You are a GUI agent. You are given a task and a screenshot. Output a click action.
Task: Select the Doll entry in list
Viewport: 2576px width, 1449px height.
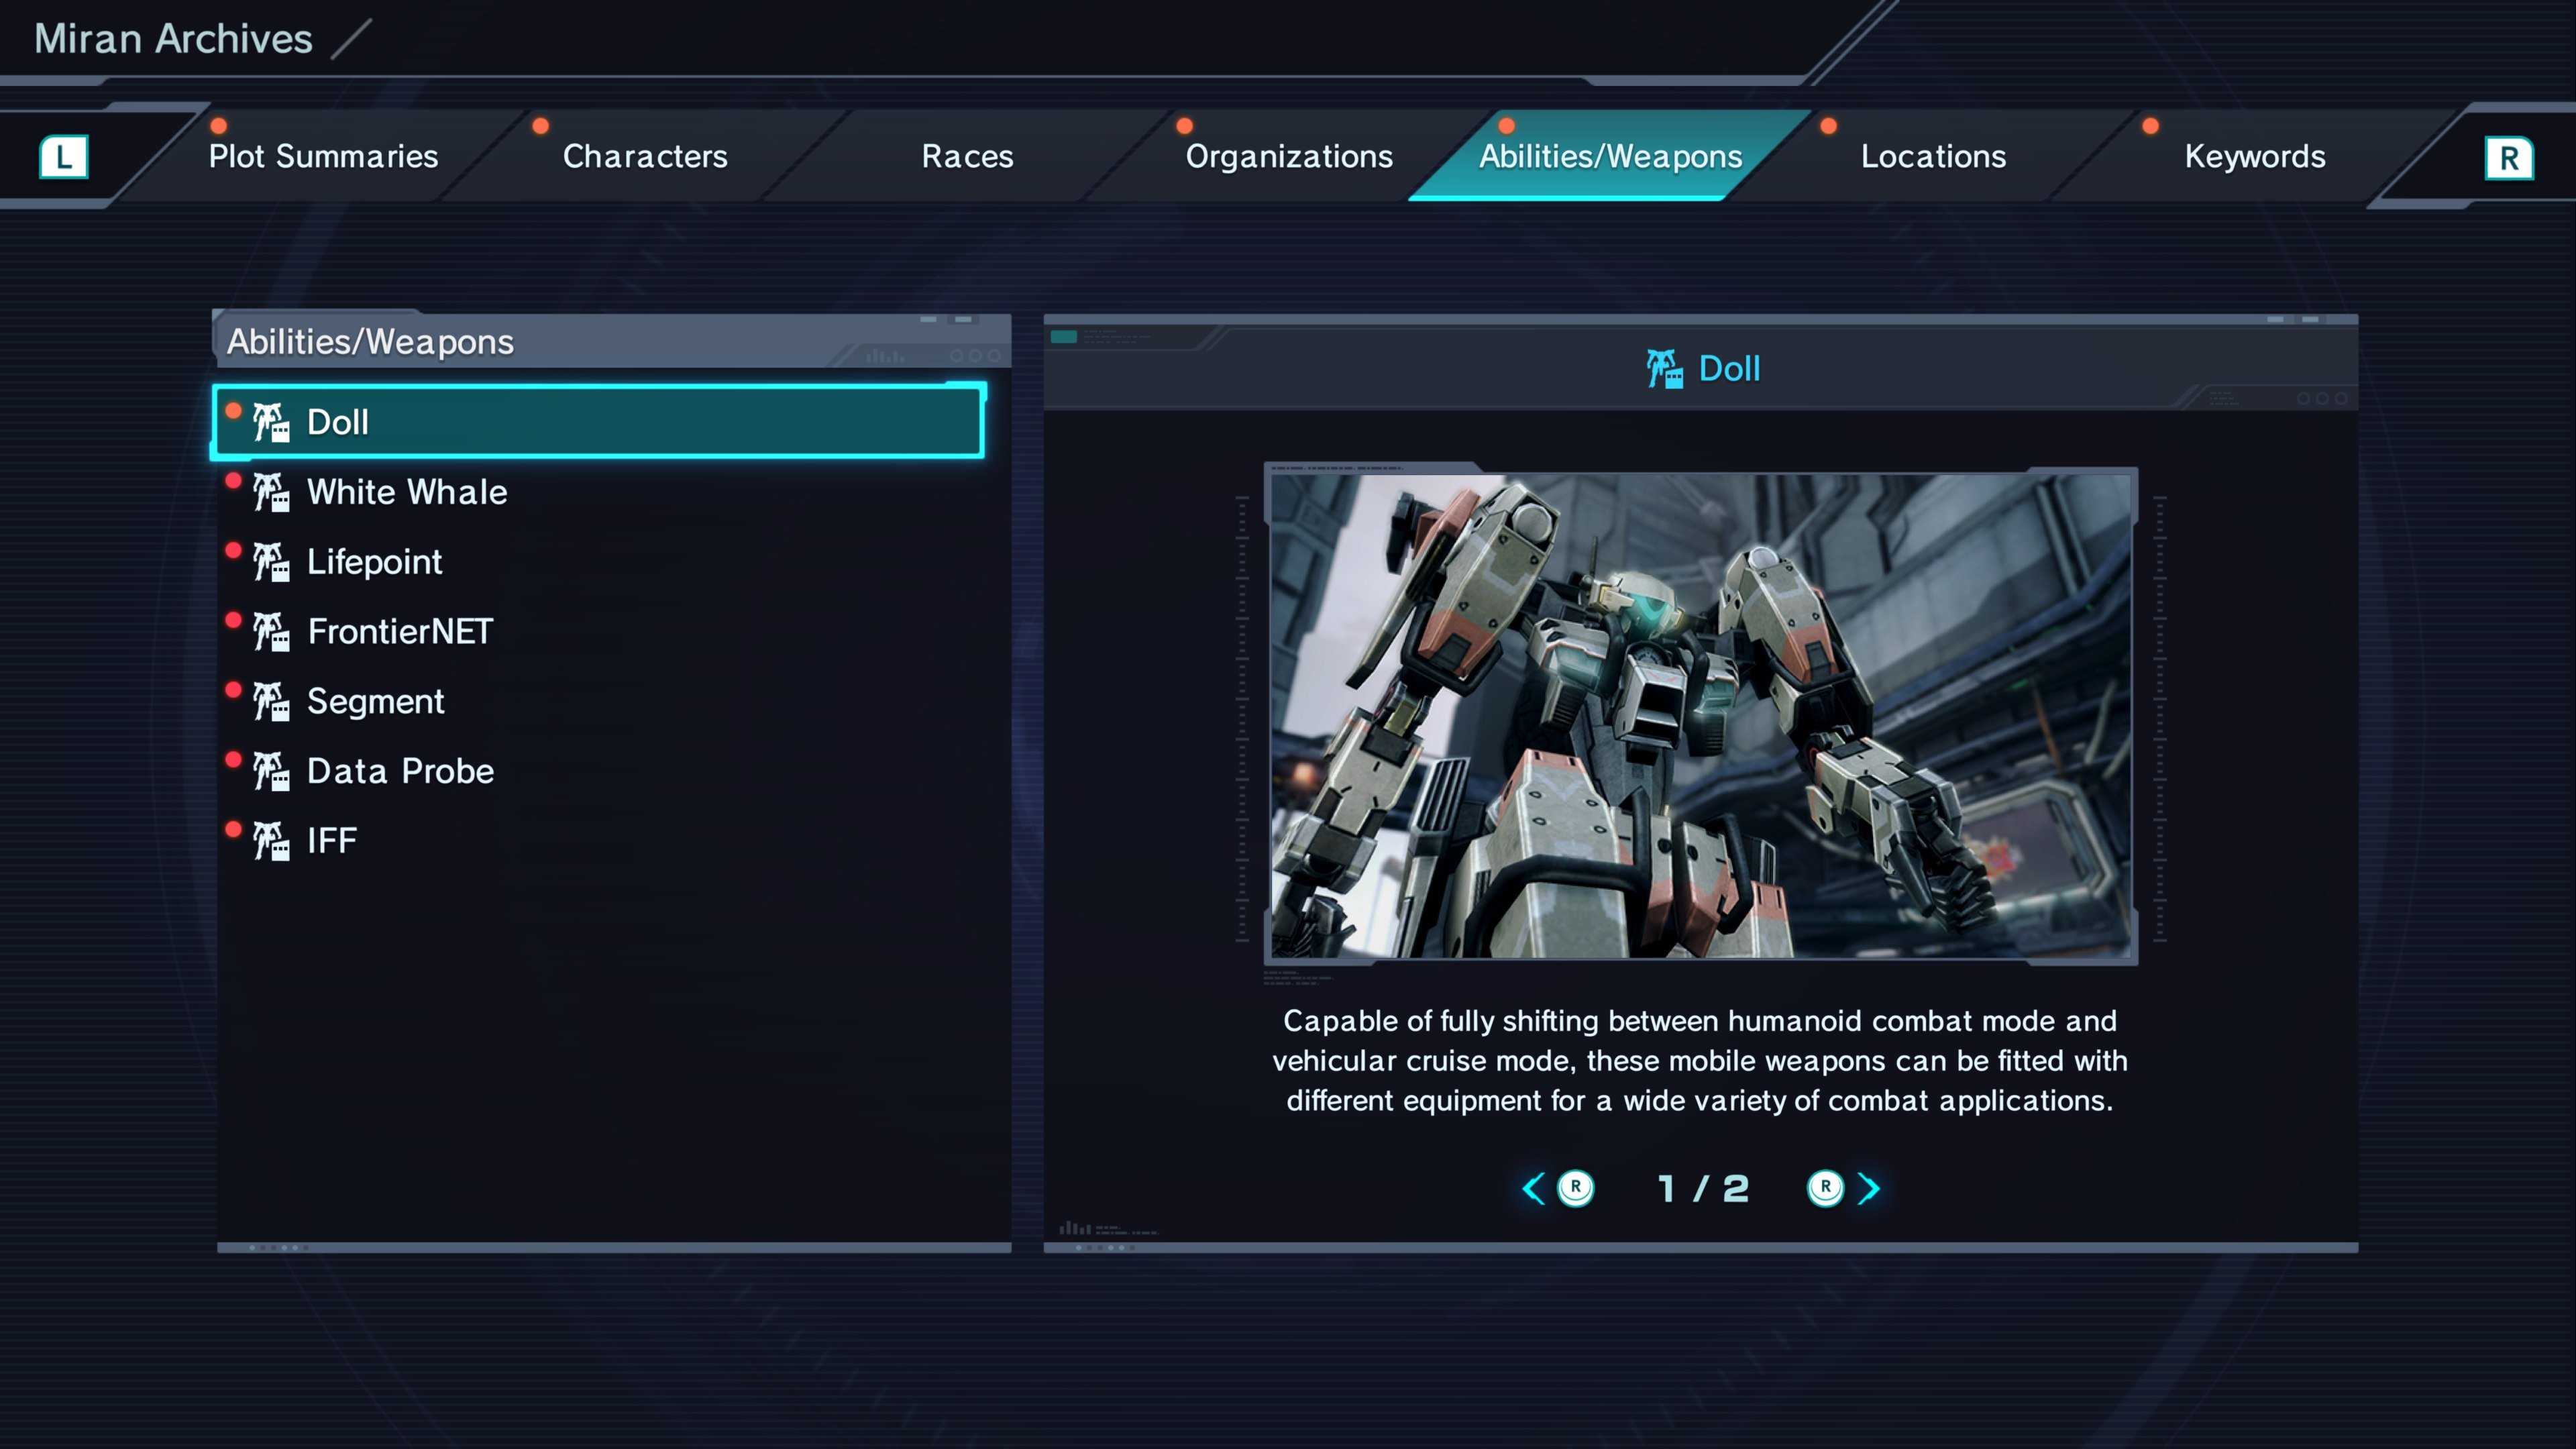(598, 422)
